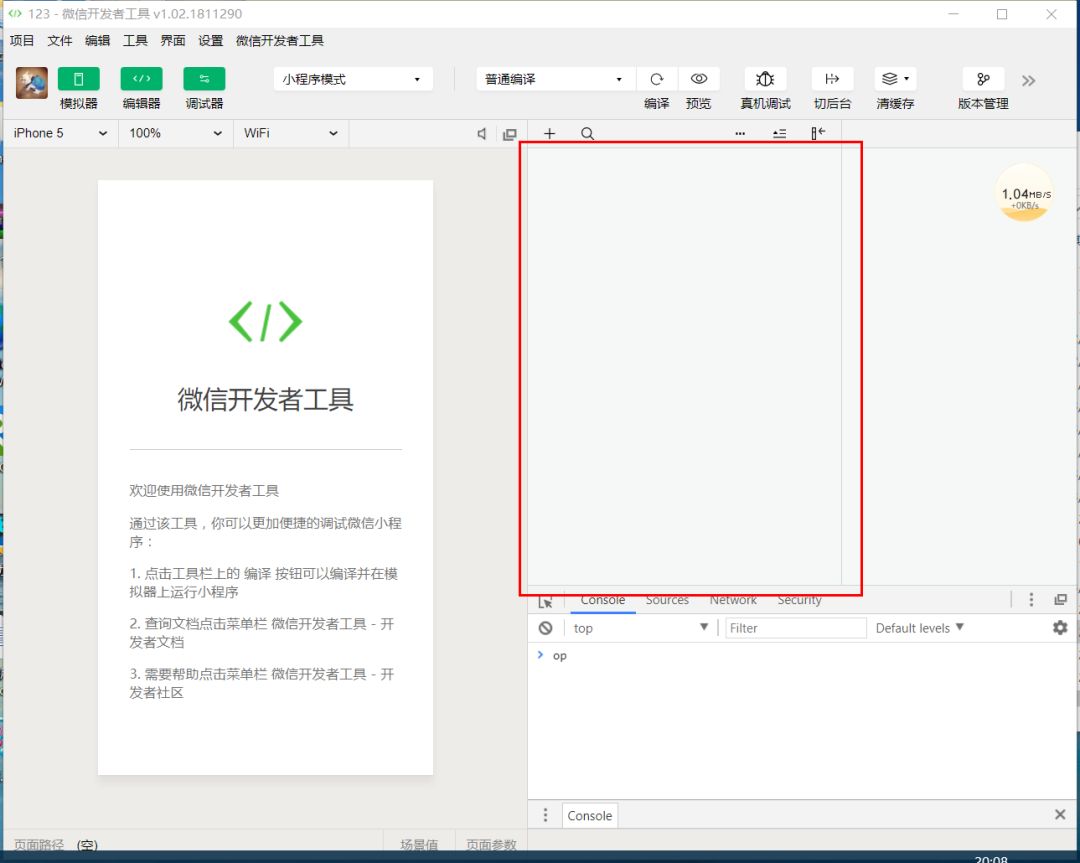Screen dimensions: 1080x863
Task: Click the 1.04MB/s network speed widget
Action: (x=1025, y=195)
